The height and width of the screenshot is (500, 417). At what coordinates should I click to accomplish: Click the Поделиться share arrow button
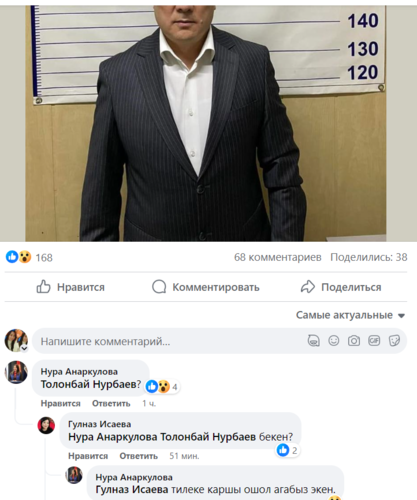pyautogui.click(x=341, y=287)
